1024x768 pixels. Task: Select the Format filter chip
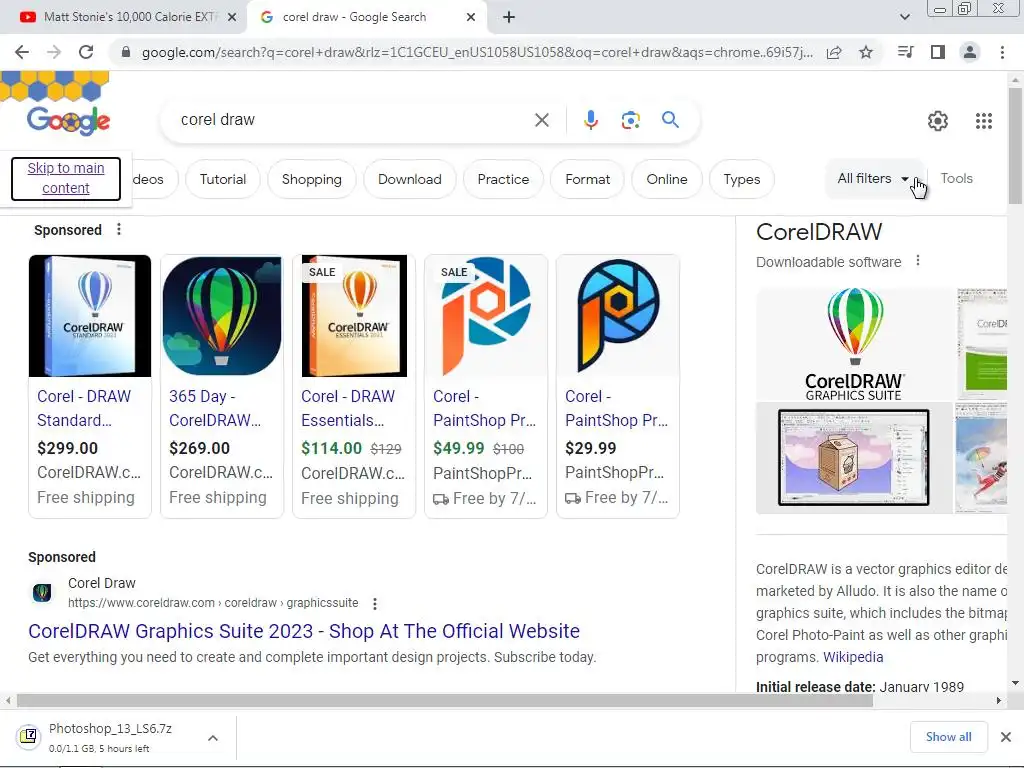point(587,179)
